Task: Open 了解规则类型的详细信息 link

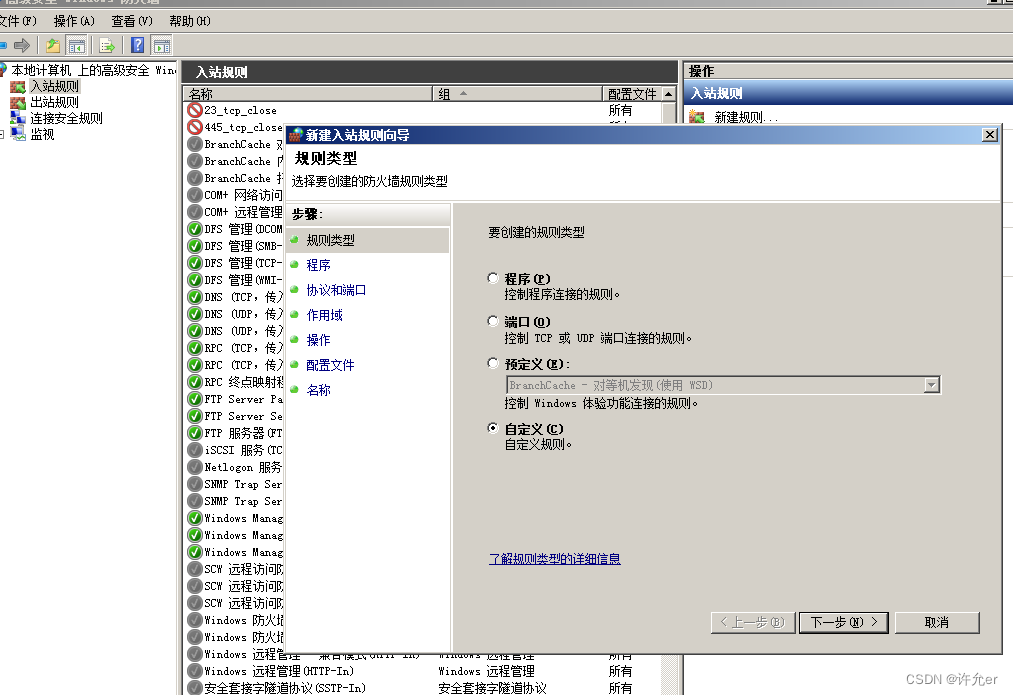Action: (x=554, y=559)
